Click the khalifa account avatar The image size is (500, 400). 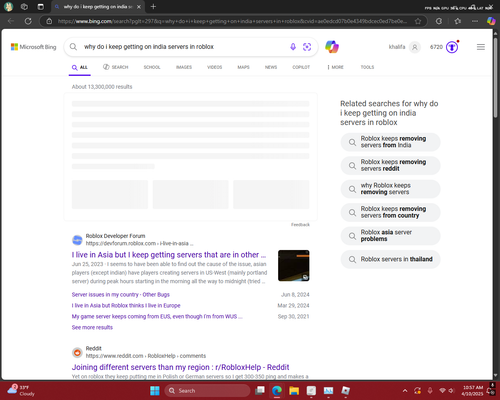click(x=415, y=47)
